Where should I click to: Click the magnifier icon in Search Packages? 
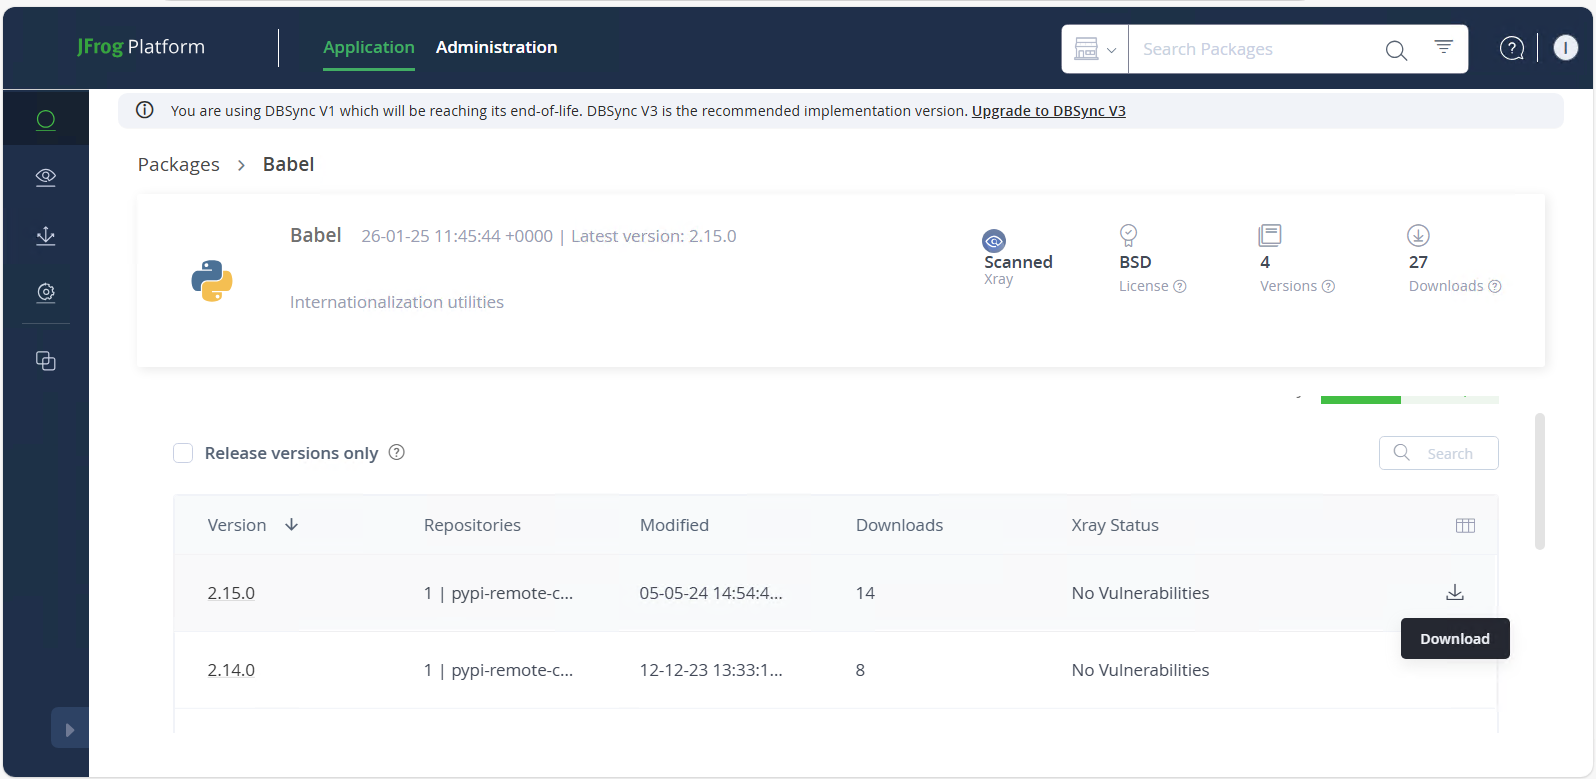point(1396,50)
